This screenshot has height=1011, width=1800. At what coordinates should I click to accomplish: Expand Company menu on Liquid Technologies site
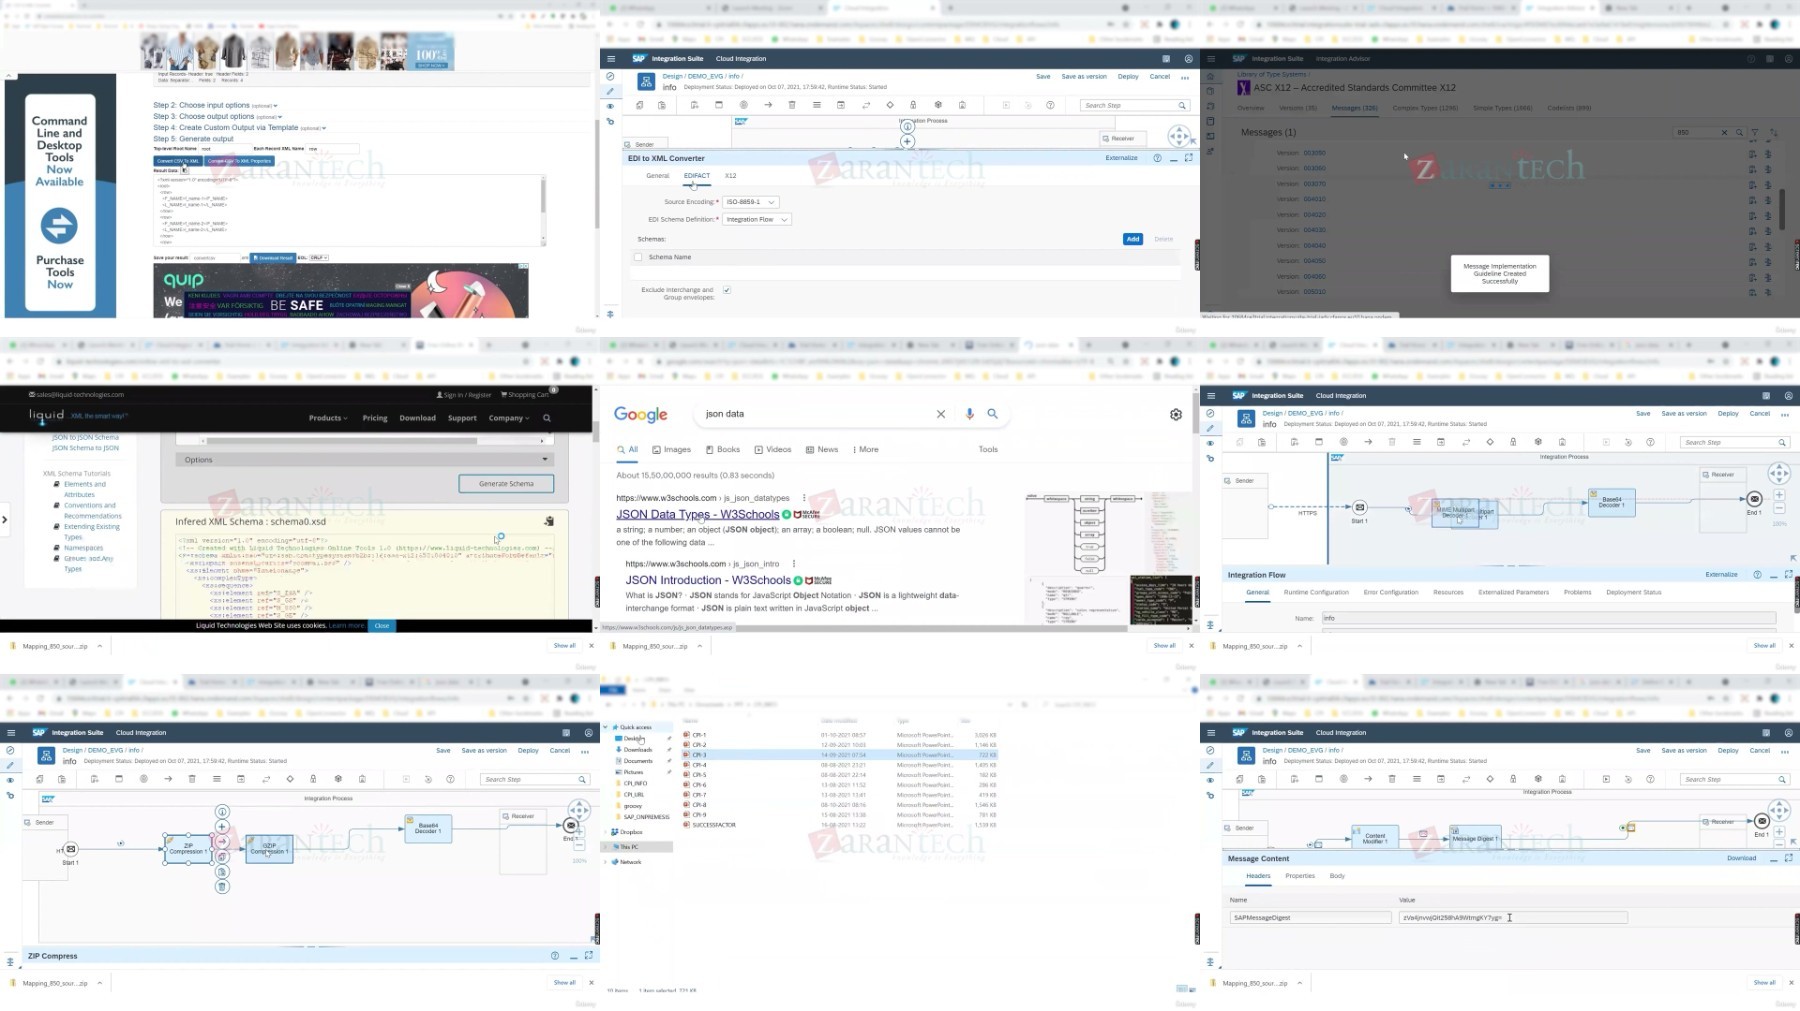[508, 418]
